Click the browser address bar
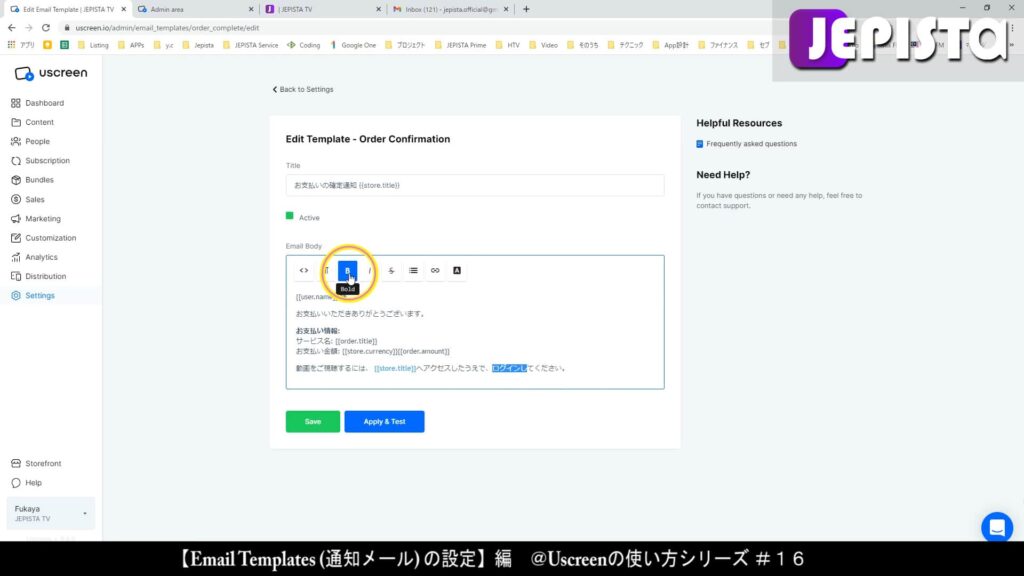Viewport: 1024px width, 576px height. click(x=418, y=28)
